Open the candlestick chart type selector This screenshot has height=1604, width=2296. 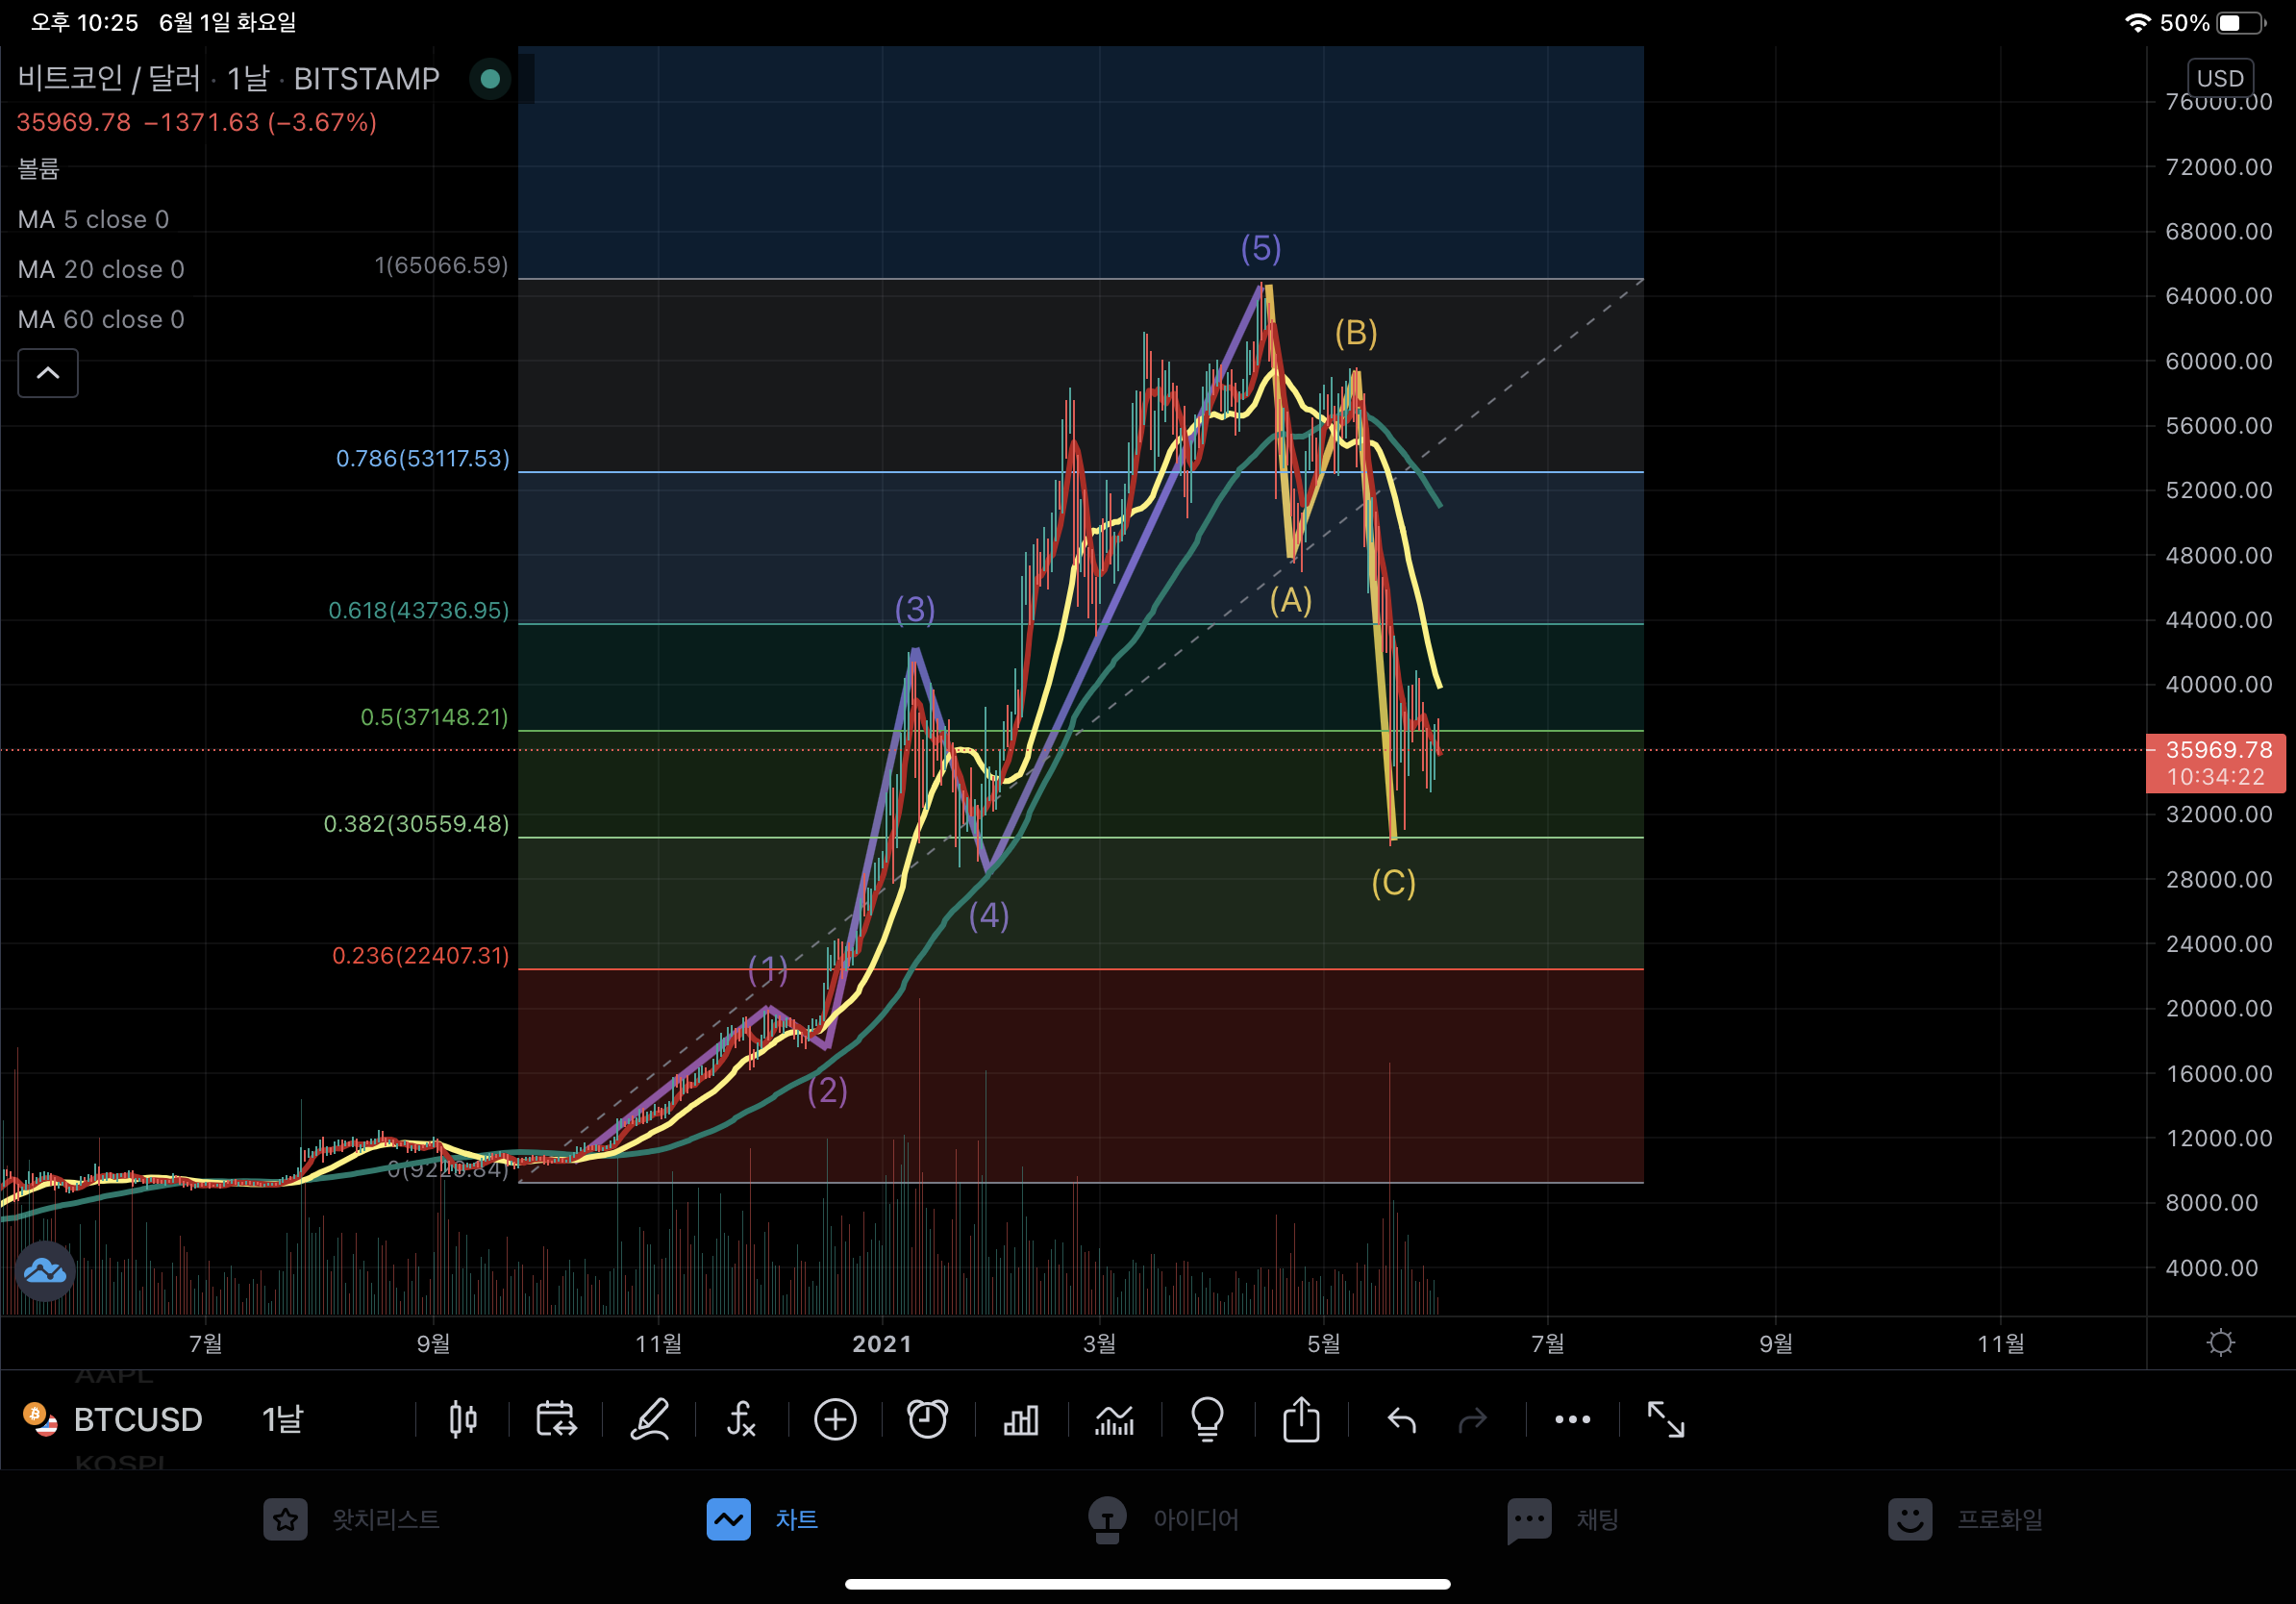462,1419
